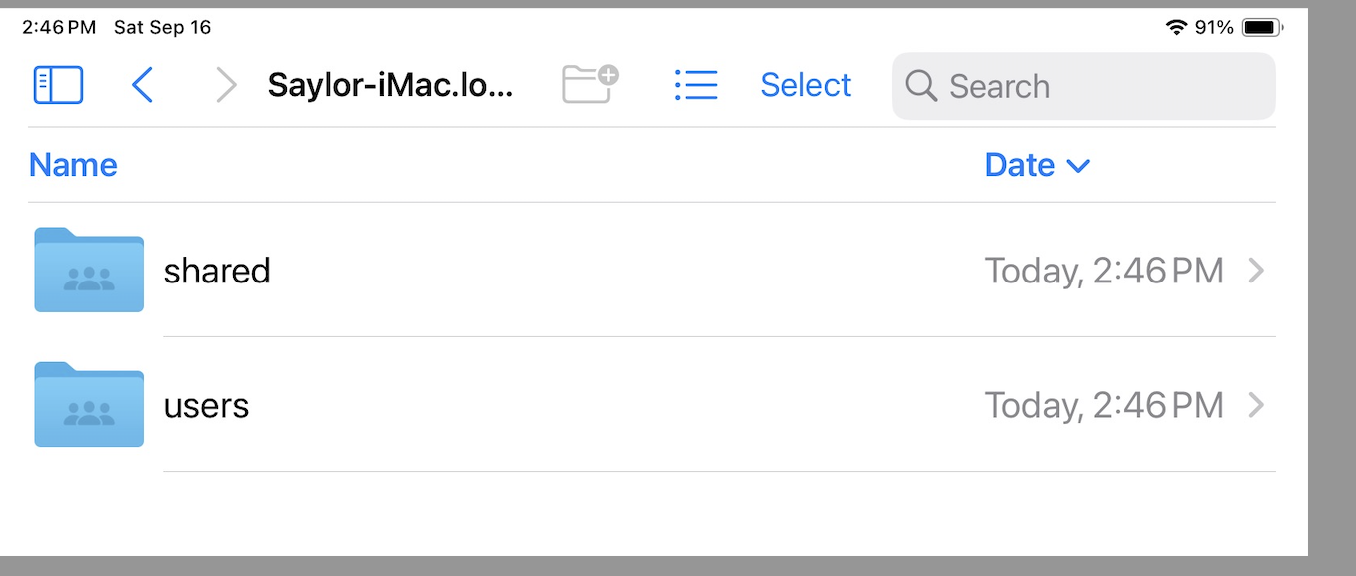Tap the battery indicator icon
The image size is (1356, 576).
(1261, 27)
